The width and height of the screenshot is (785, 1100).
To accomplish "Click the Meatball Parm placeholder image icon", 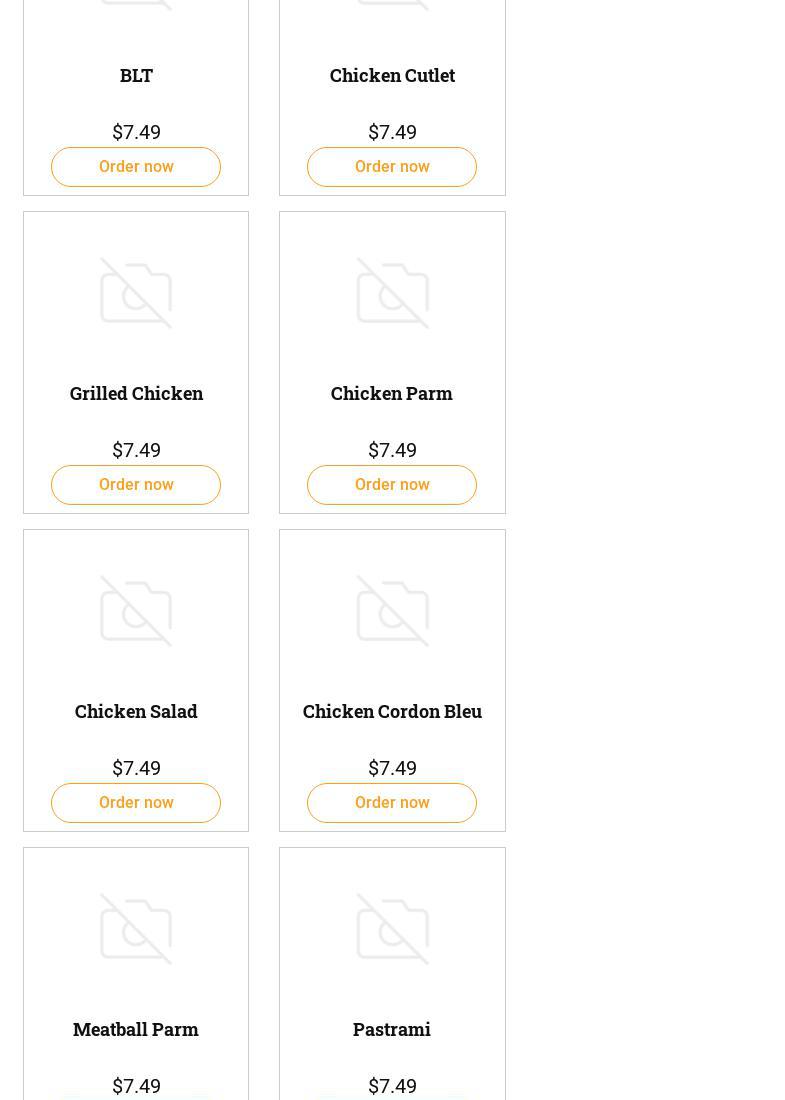I will pos(136,929).
